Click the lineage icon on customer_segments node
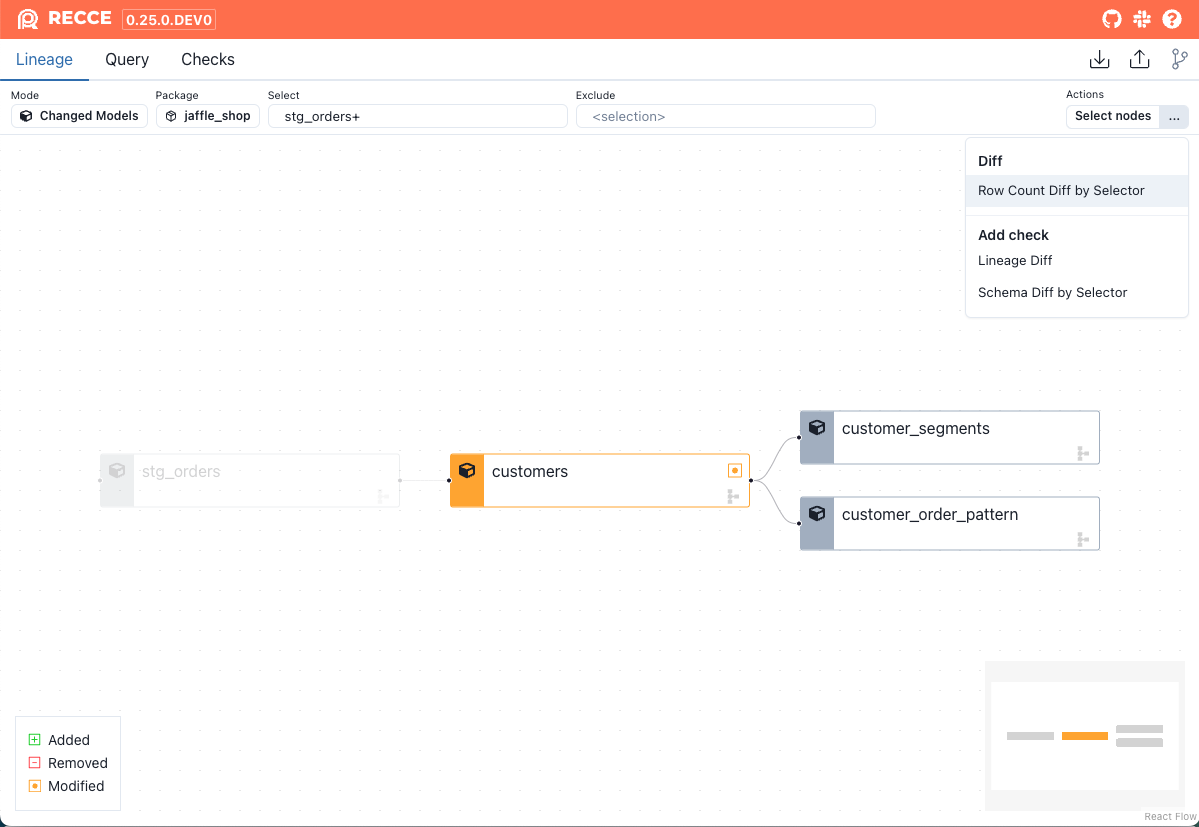This screenshot has height=827, width=1199. click(1083, 453)
